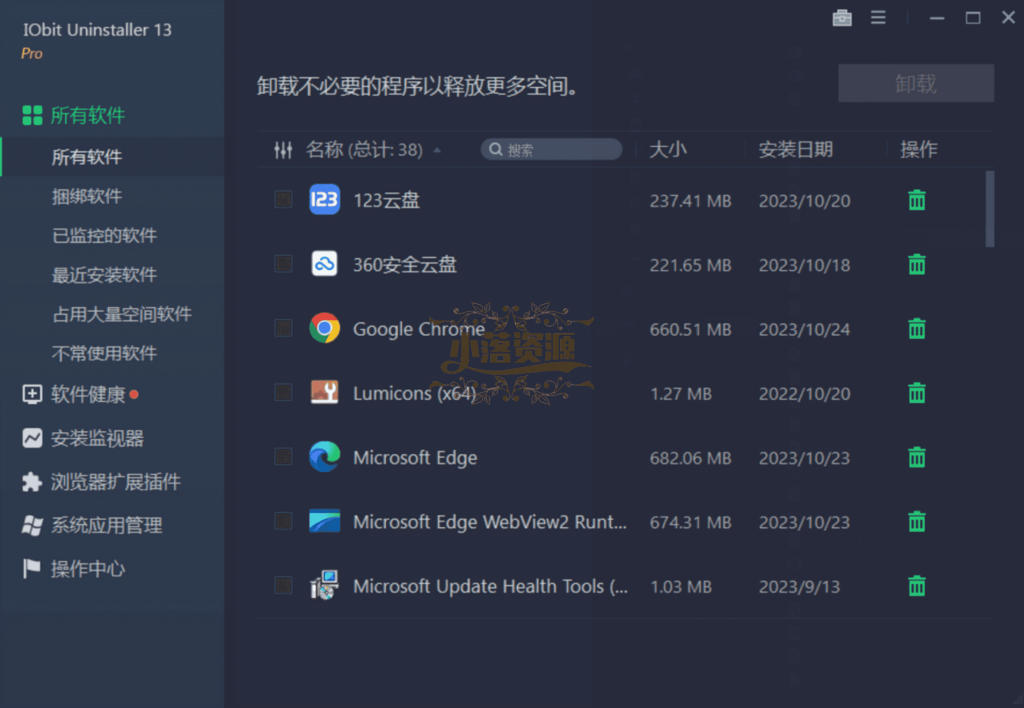Viewport: 1024px width, 708px height.
Task: Click the Google Chrome logo icon
Action: [324, 328]
